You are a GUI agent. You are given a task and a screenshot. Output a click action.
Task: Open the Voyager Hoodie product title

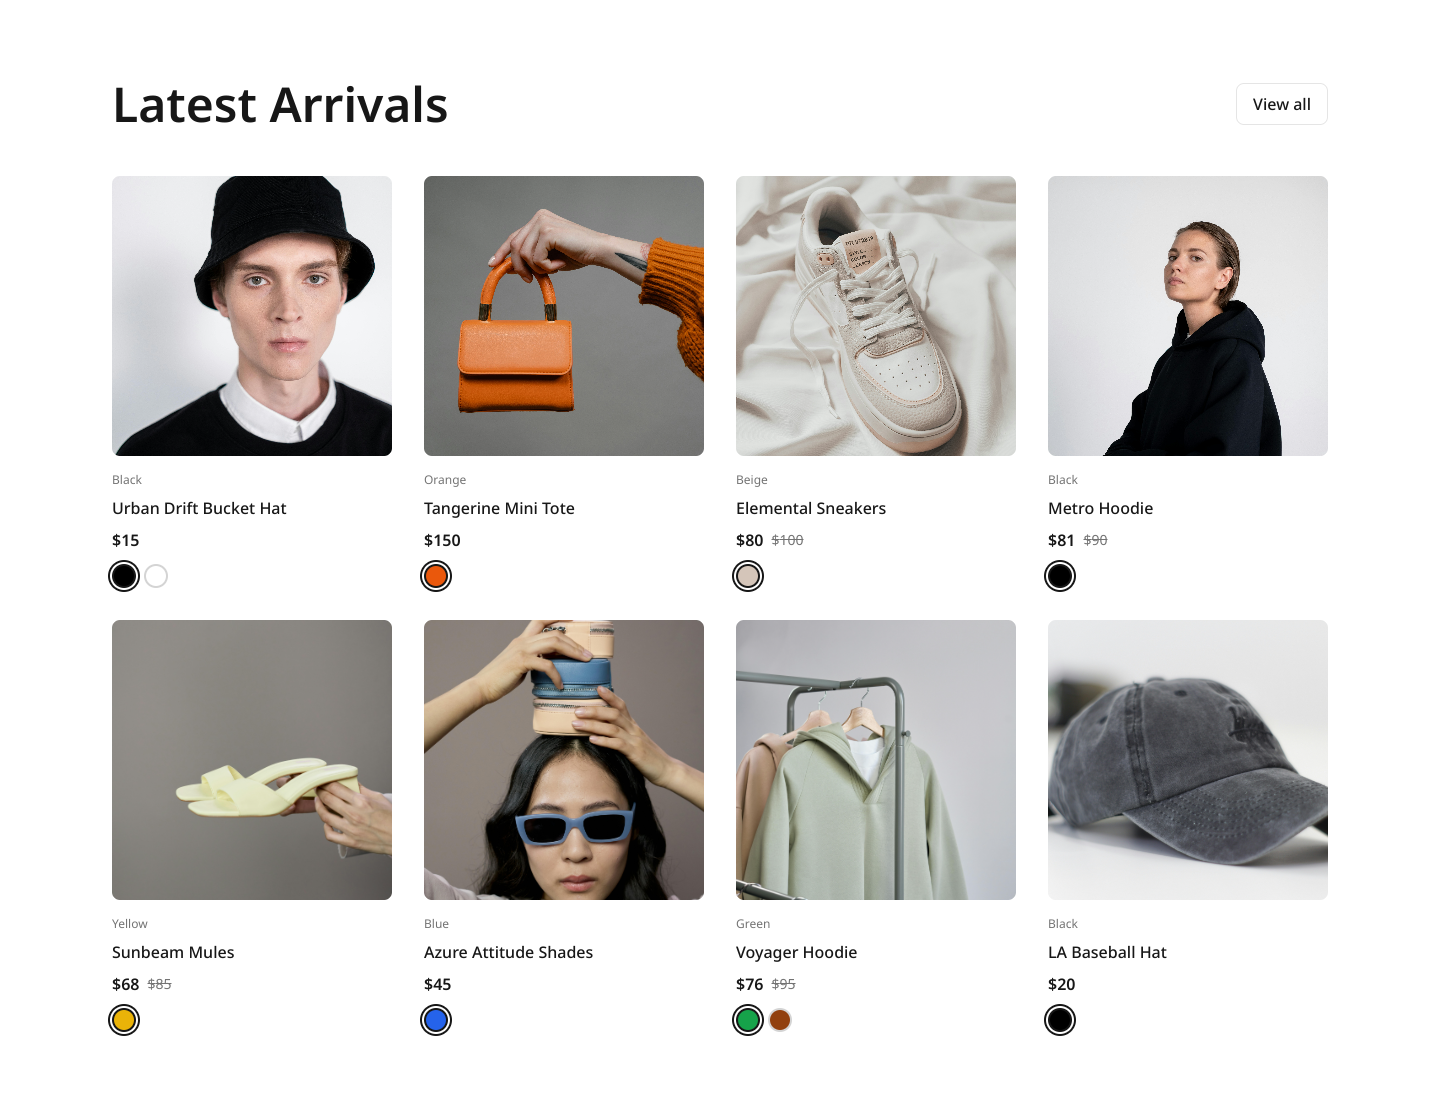tap(796, 952)
